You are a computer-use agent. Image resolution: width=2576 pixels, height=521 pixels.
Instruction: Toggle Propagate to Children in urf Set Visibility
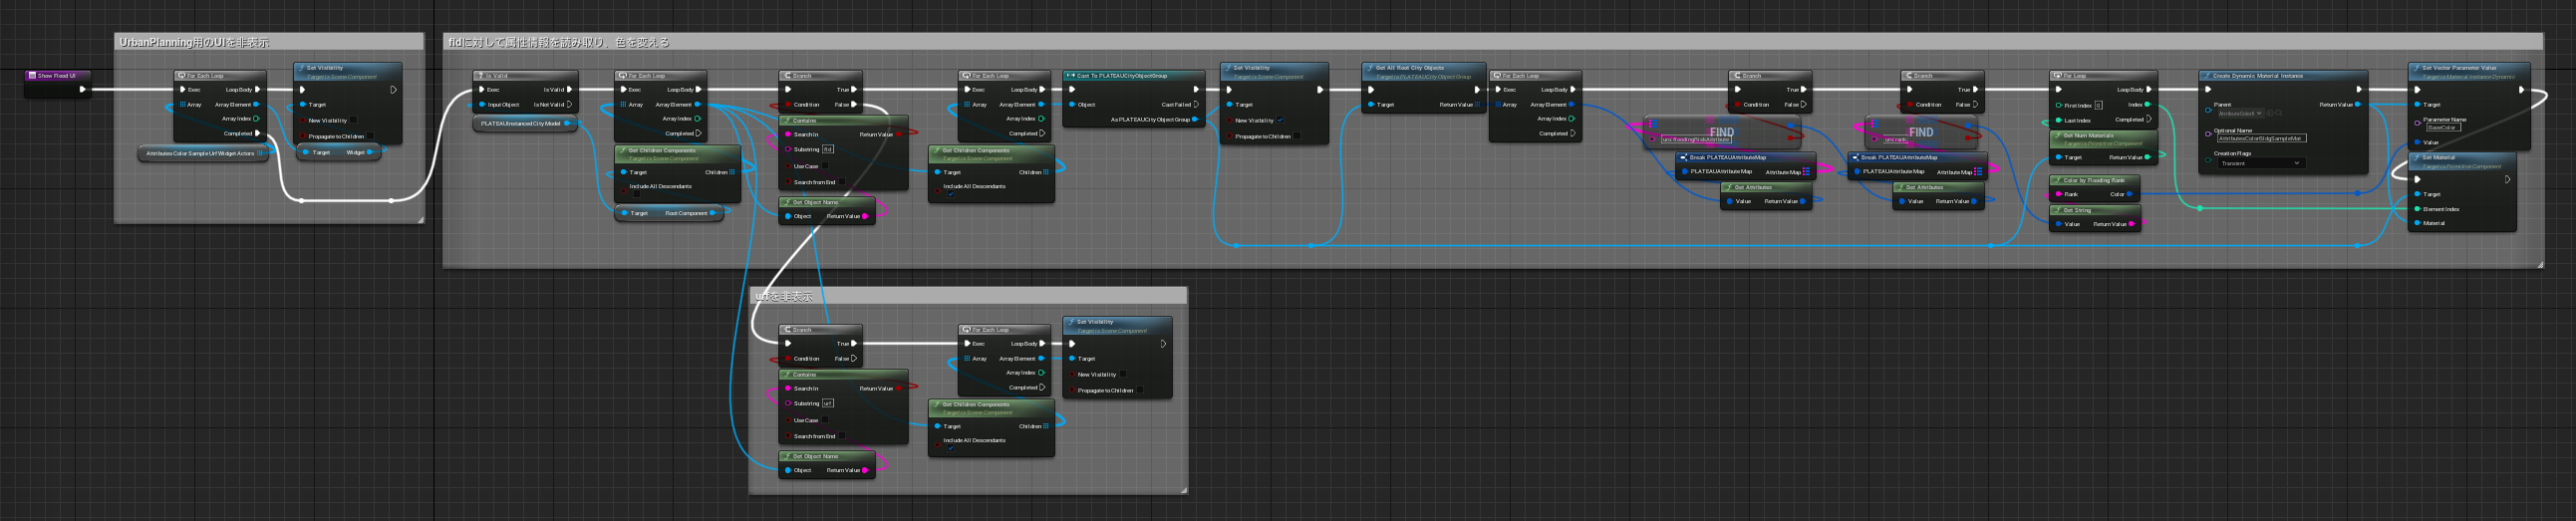(x=1140, y=390)
